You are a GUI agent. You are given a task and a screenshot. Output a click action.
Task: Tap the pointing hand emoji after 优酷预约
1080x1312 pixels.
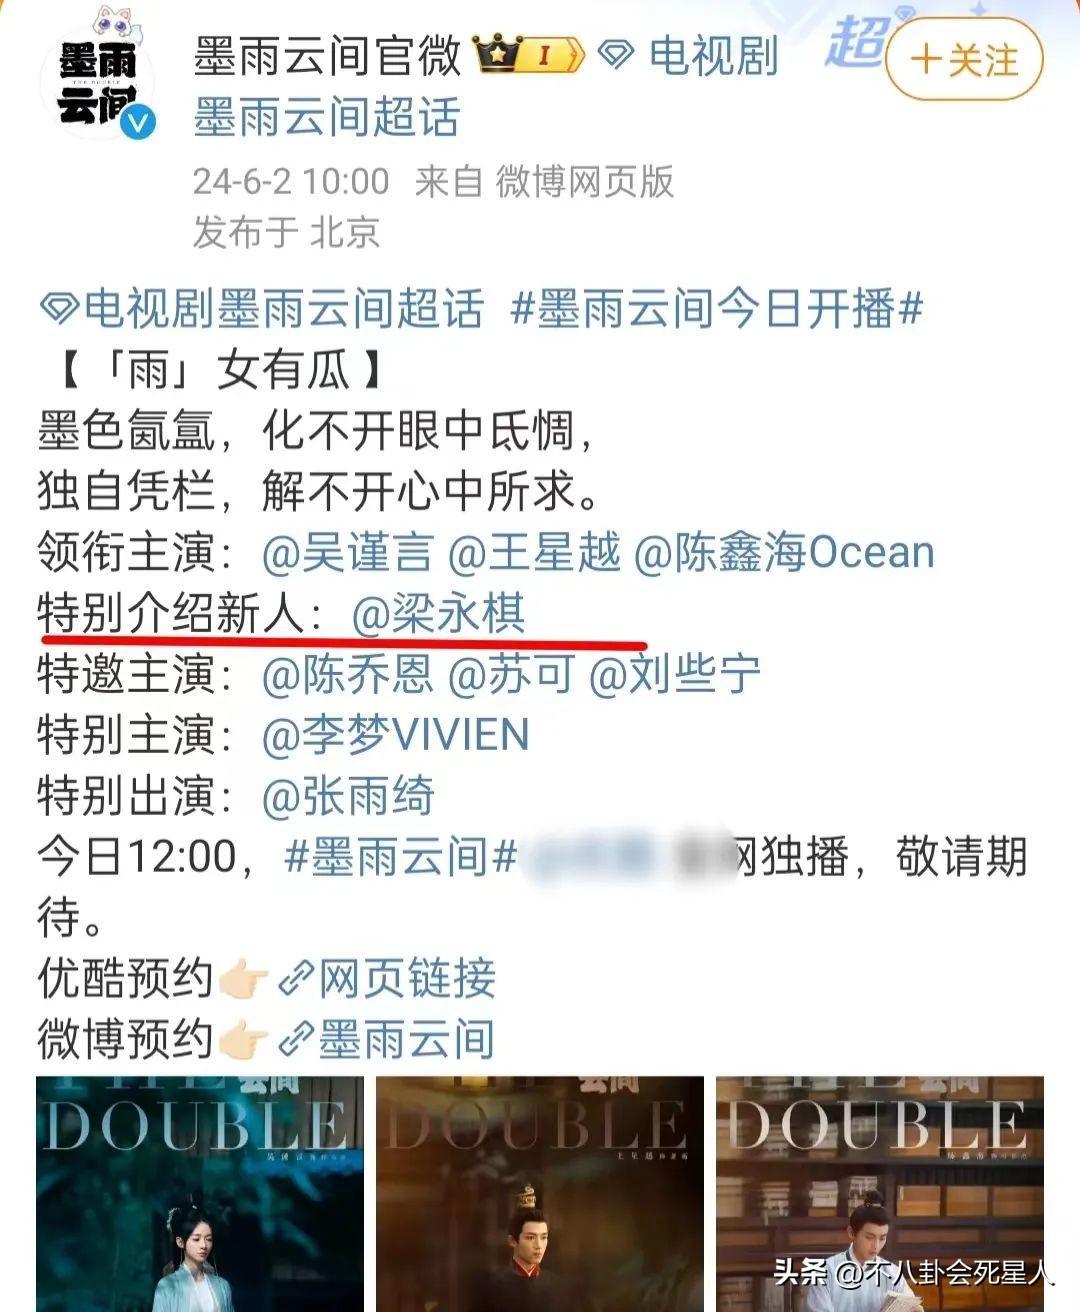(244, 979)
